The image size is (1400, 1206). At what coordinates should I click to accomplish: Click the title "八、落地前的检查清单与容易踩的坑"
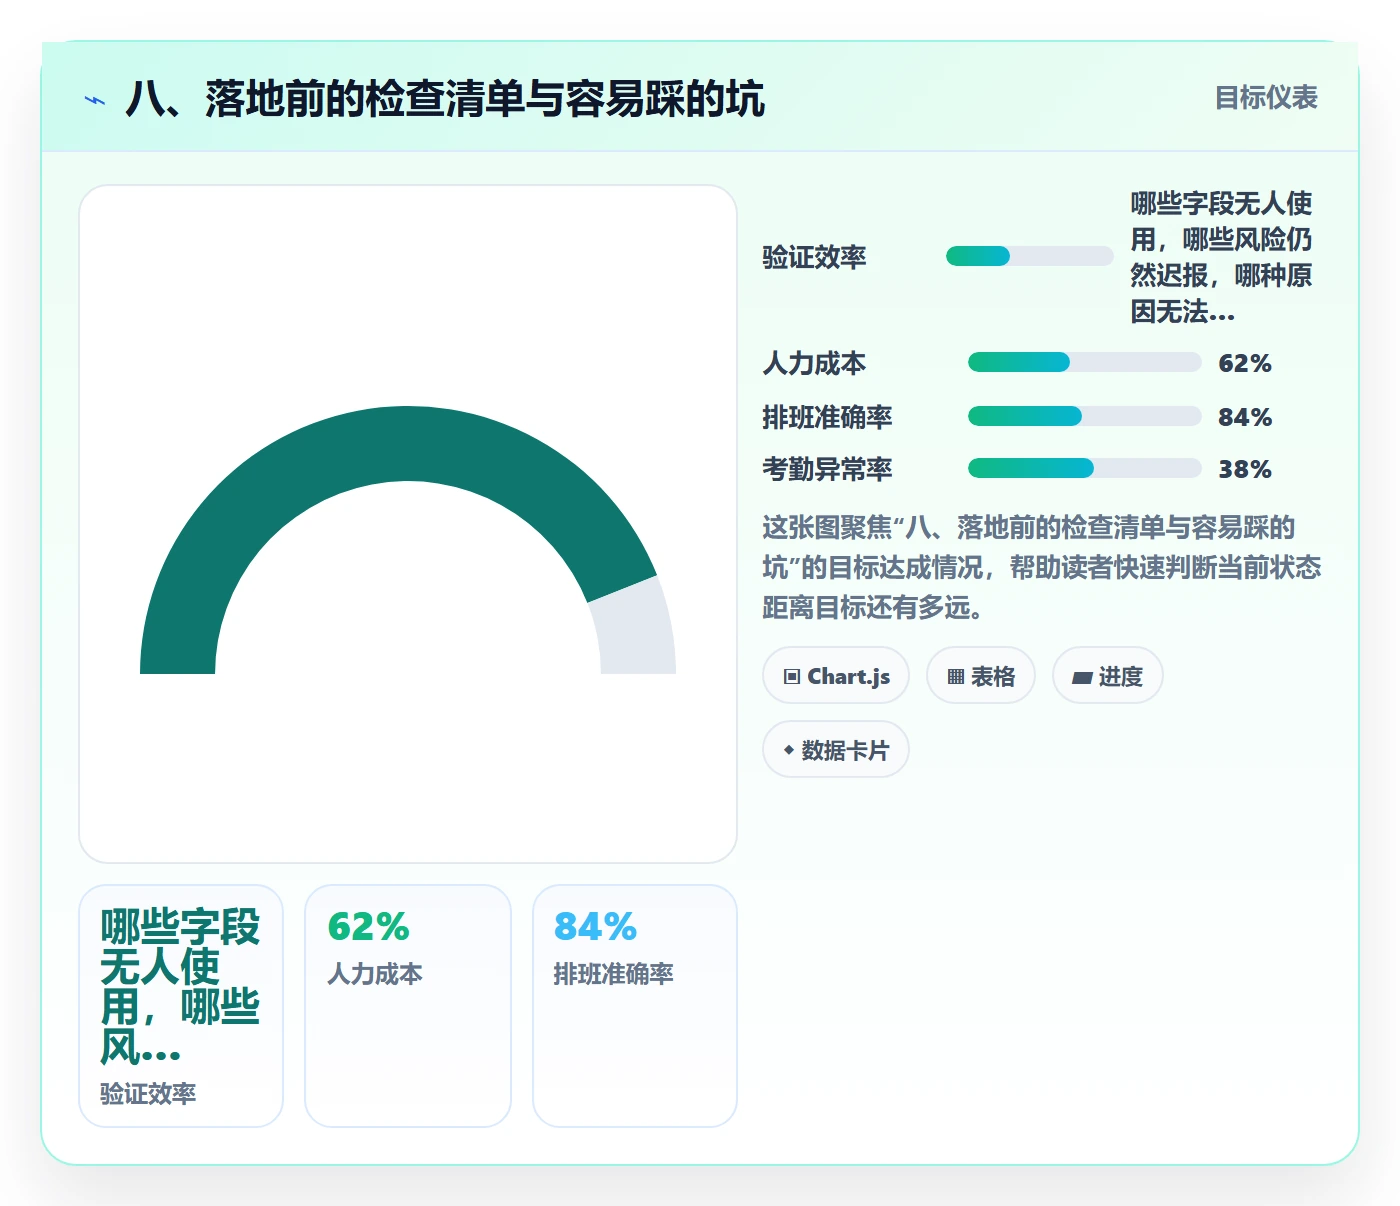(445, 99)
